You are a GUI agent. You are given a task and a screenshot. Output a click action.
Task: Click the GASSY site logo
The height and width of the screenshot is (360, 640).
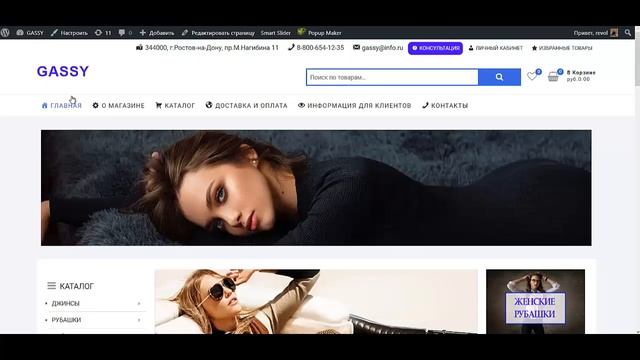click(x=63, y=71)
